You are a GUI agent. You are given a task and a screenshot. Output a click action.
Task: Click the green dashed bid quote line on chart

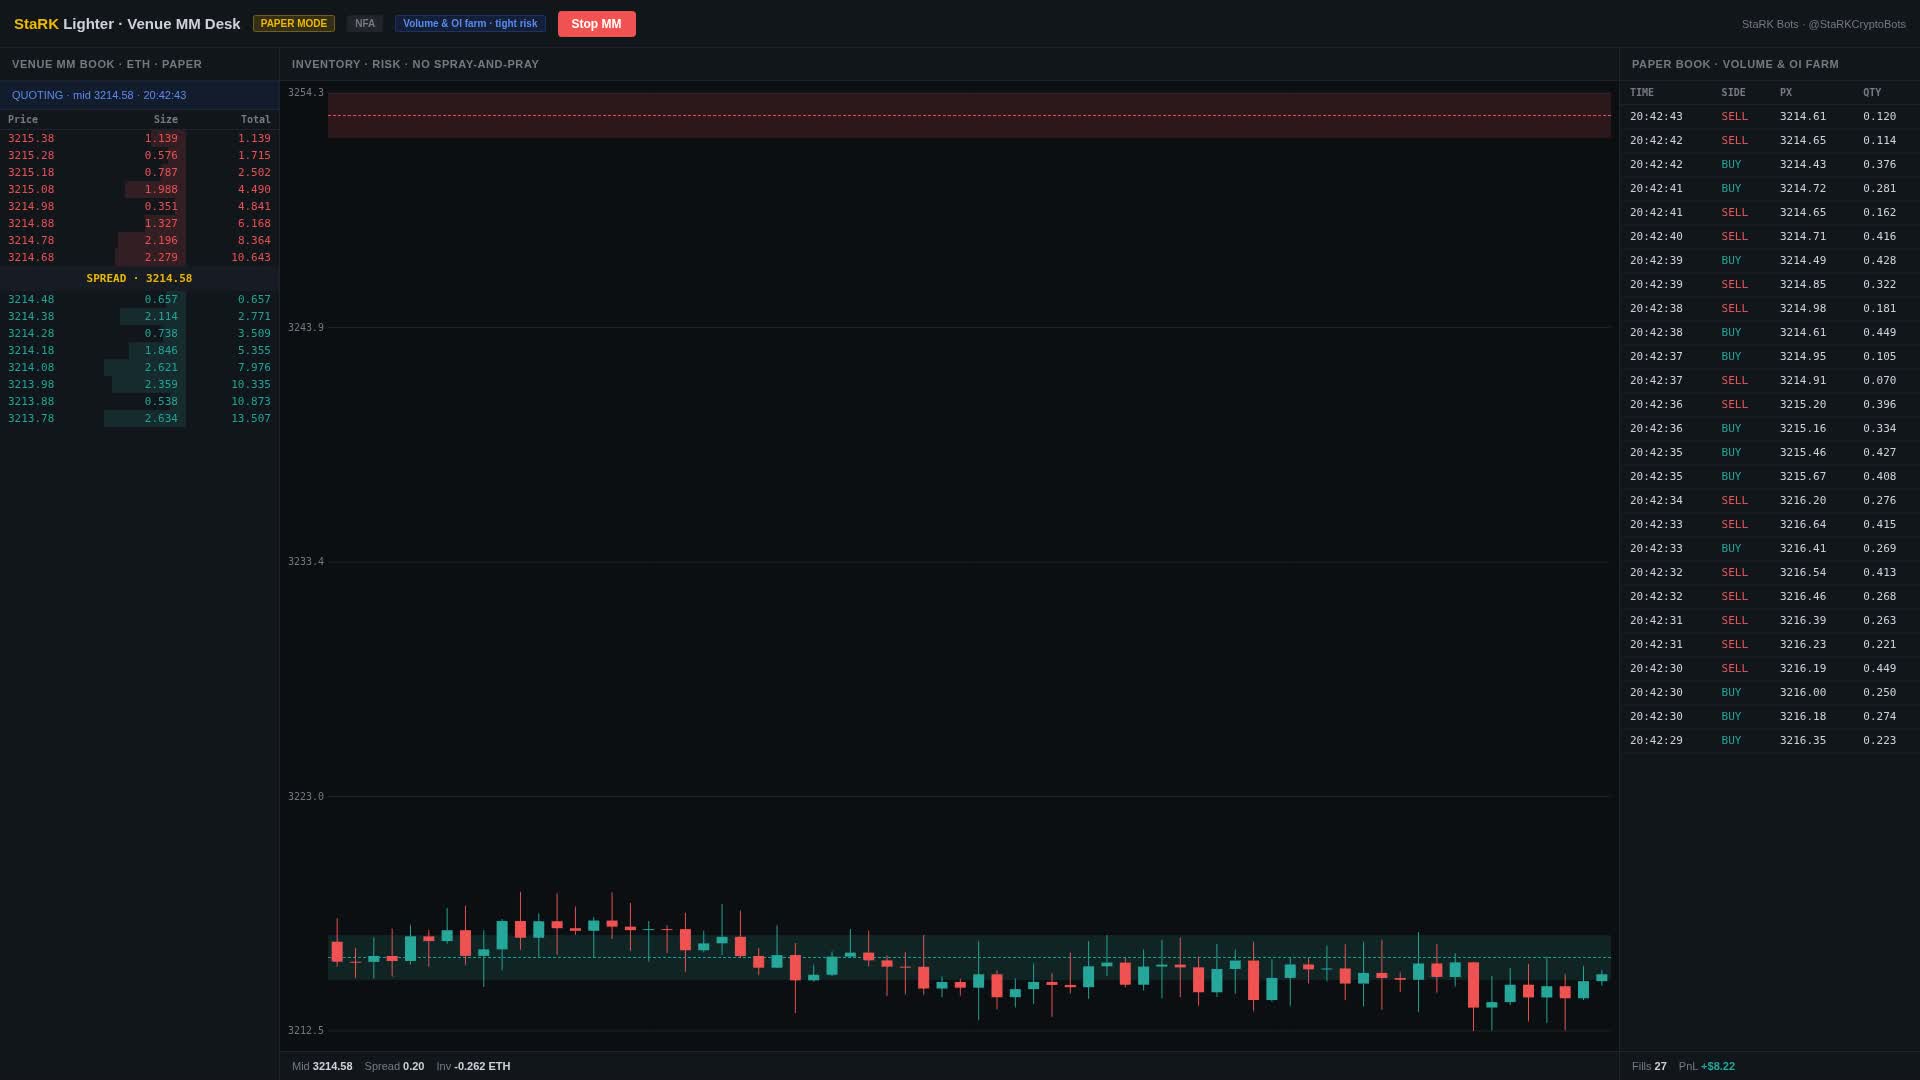[x=969, y=958]
